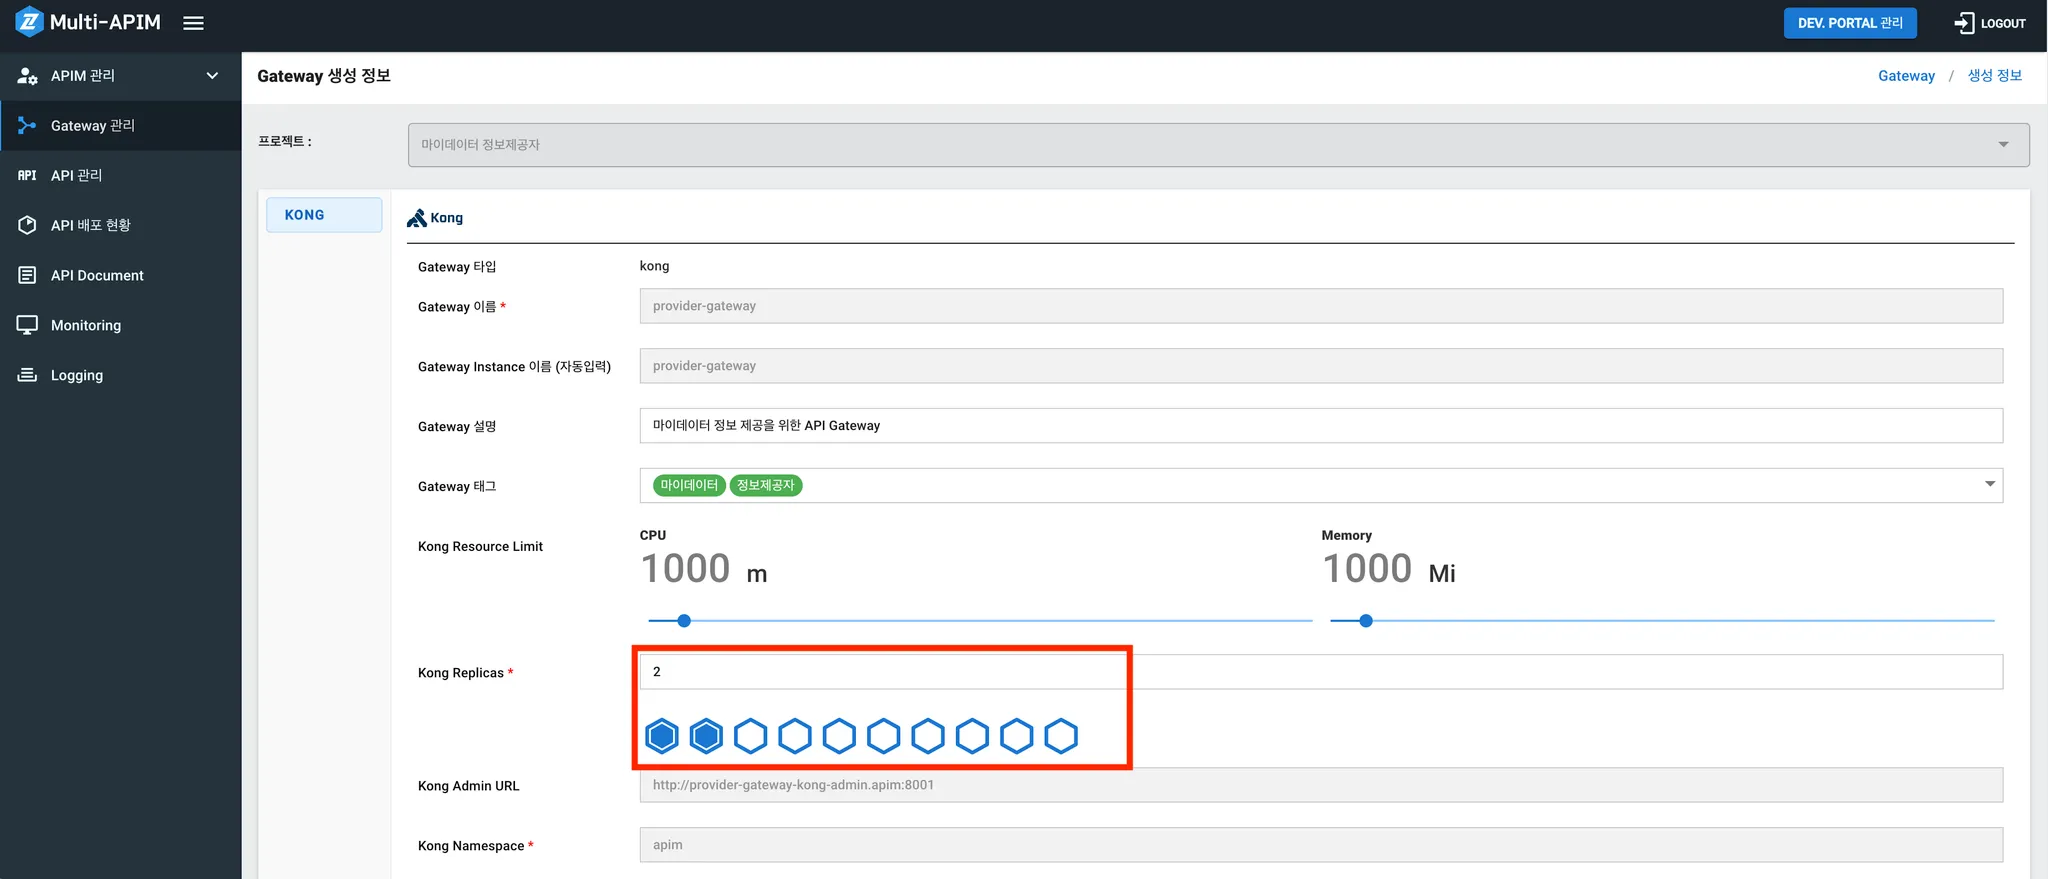2048x879 pixels.
Task: Click the Logging list icon
Action: [x=27, y=375]
